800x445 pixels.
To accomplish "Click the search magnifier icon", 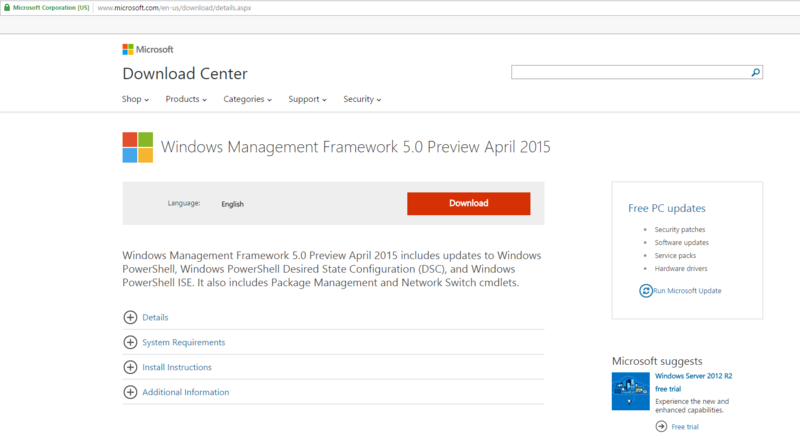I will (x=756, y=72).
